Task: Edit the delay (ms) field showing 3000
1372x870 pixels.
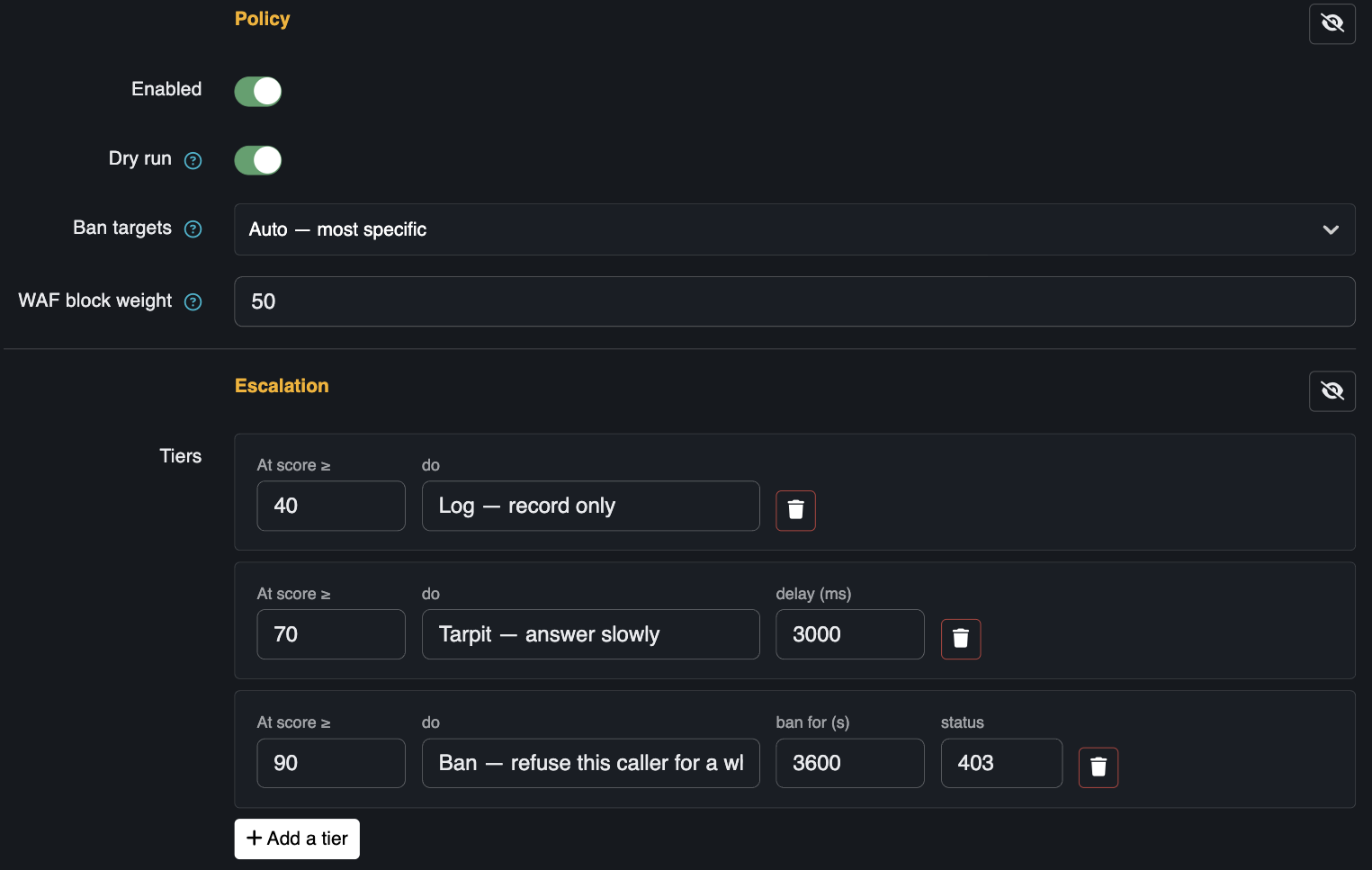Action: 850,634
